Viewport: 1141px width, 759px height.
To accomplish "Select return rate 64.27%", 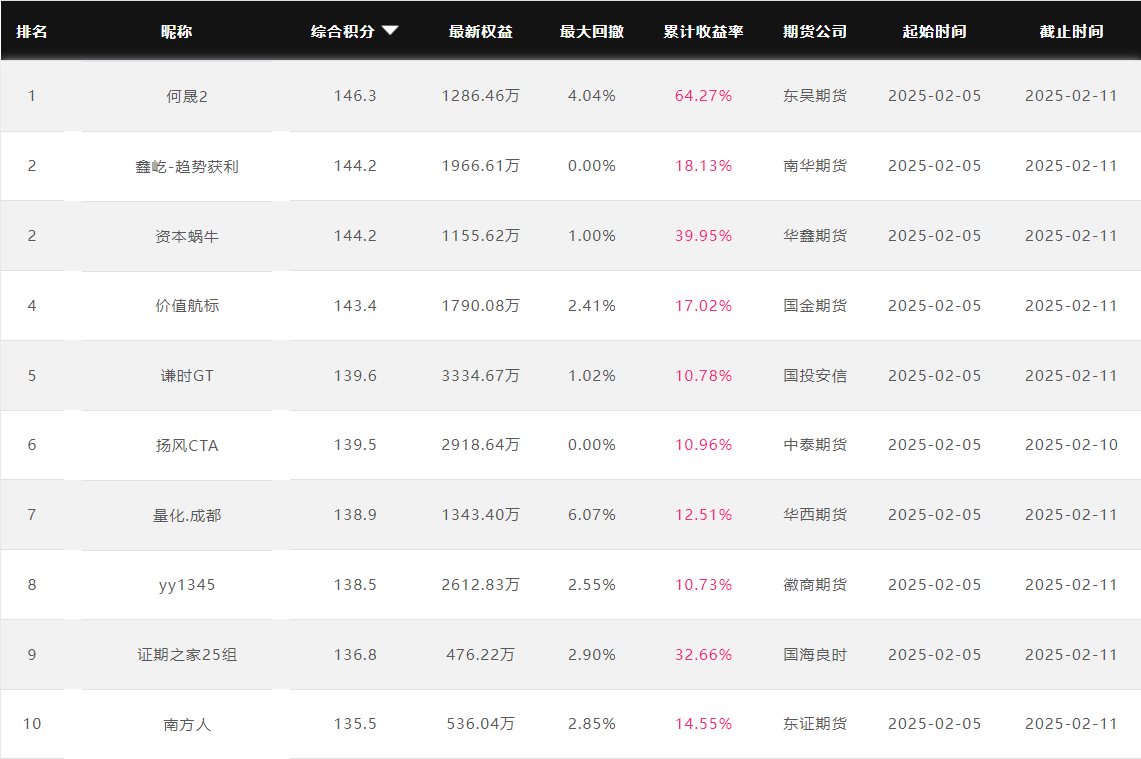I will pos(703,96).
